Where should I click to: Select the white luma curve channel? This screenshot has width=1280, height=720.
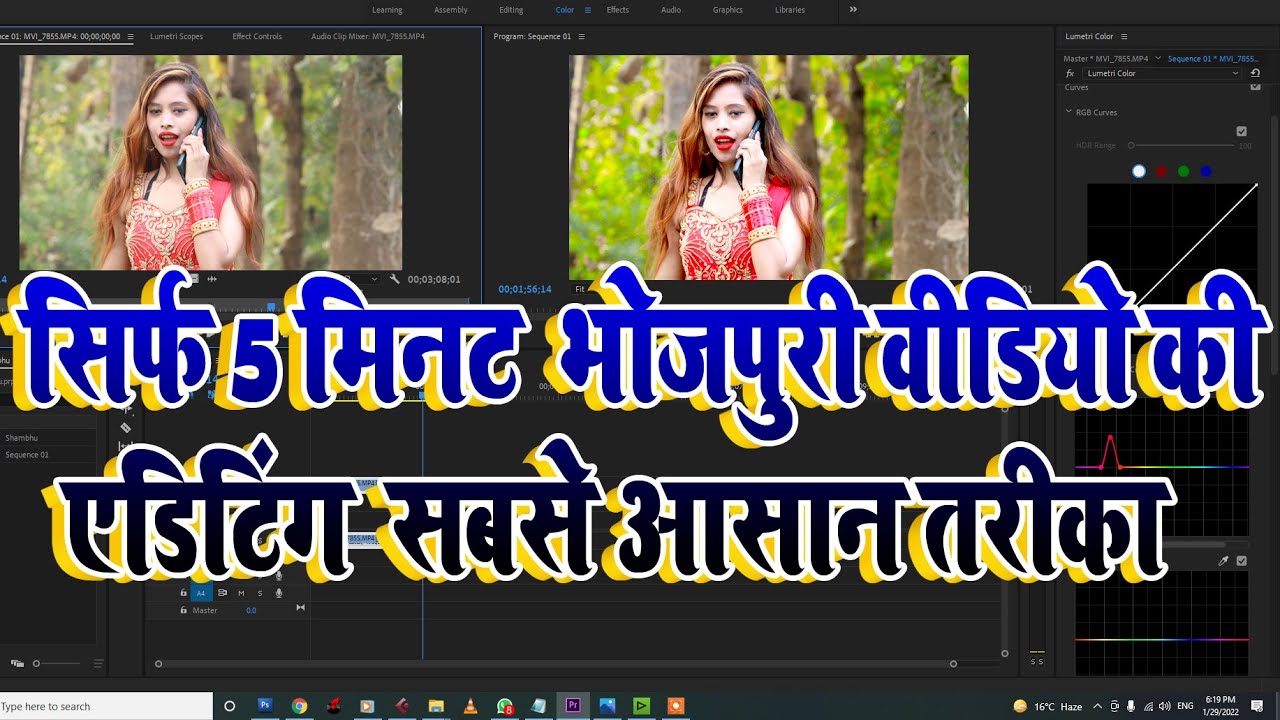tap(1139, 171)
